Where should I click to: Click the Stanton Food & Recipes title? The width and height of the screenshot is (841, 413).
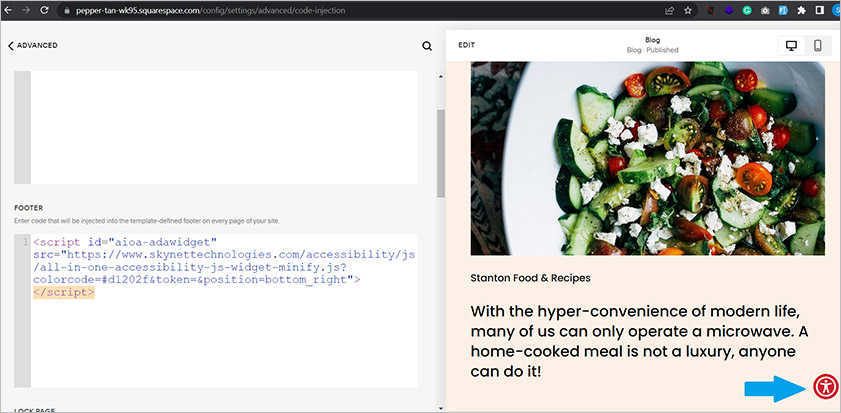530,277
